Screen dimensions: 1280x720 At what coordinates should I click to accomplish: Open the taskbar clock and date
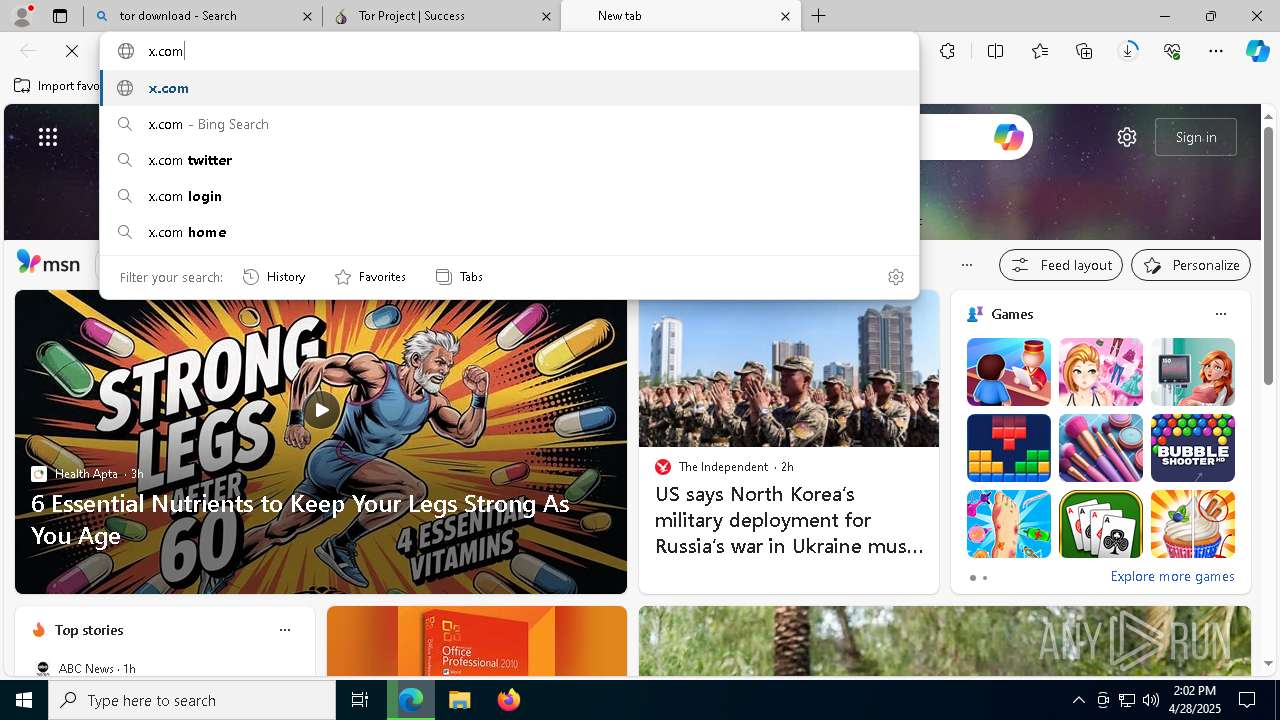tap(1194, 700)
